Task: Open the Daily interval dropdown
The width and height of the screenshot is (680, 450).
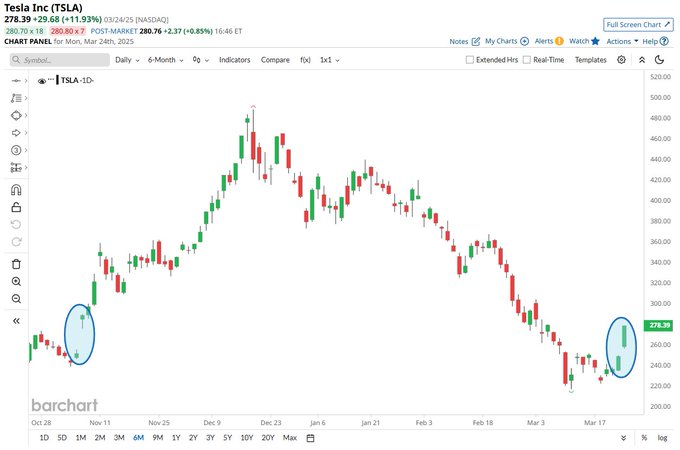Action: click(127, 60)
